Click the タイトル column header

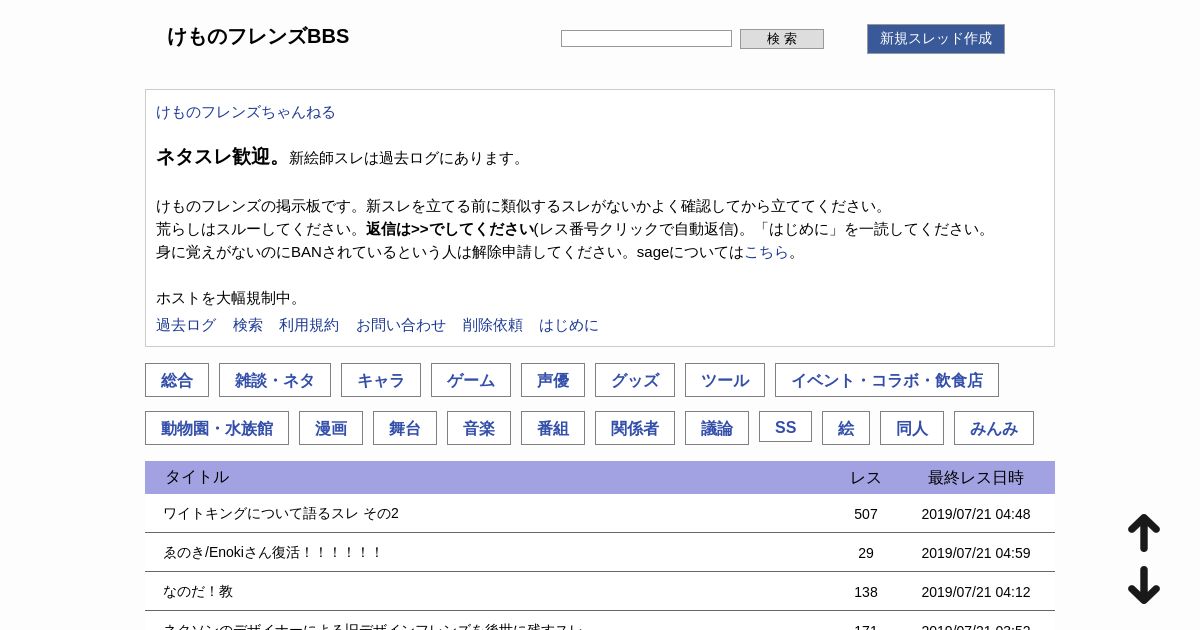click(x=197, y=477)
